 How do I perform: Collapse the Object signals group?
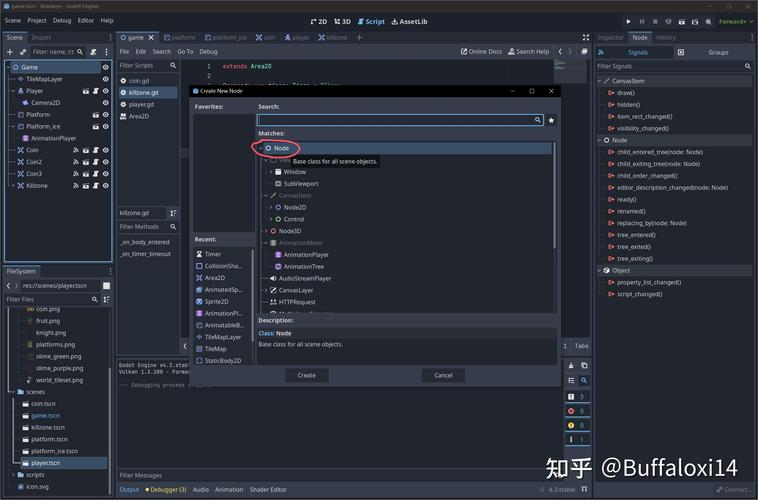point(600,271)
